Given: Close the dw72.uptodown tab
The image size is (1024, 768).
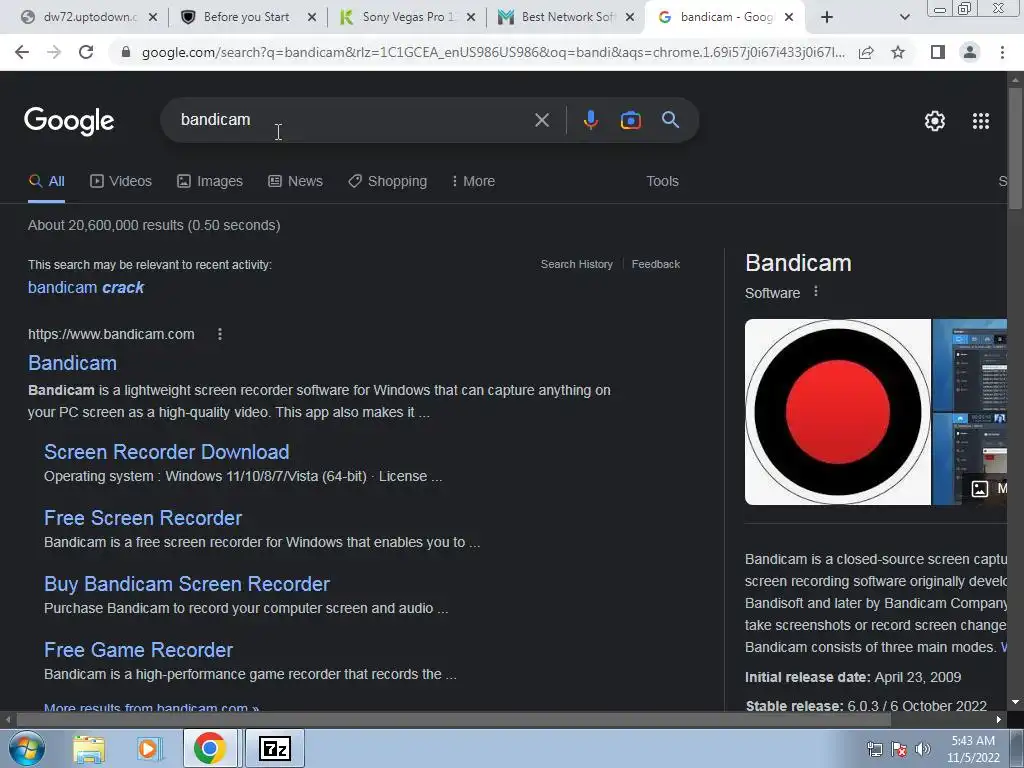Looking at the screenshot, I should pos(153,17).
